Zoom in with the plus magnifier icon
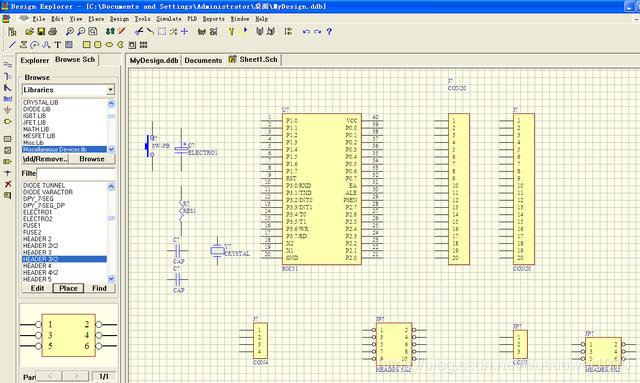Viewport: 640px width, 383px height. coord(70,31)
